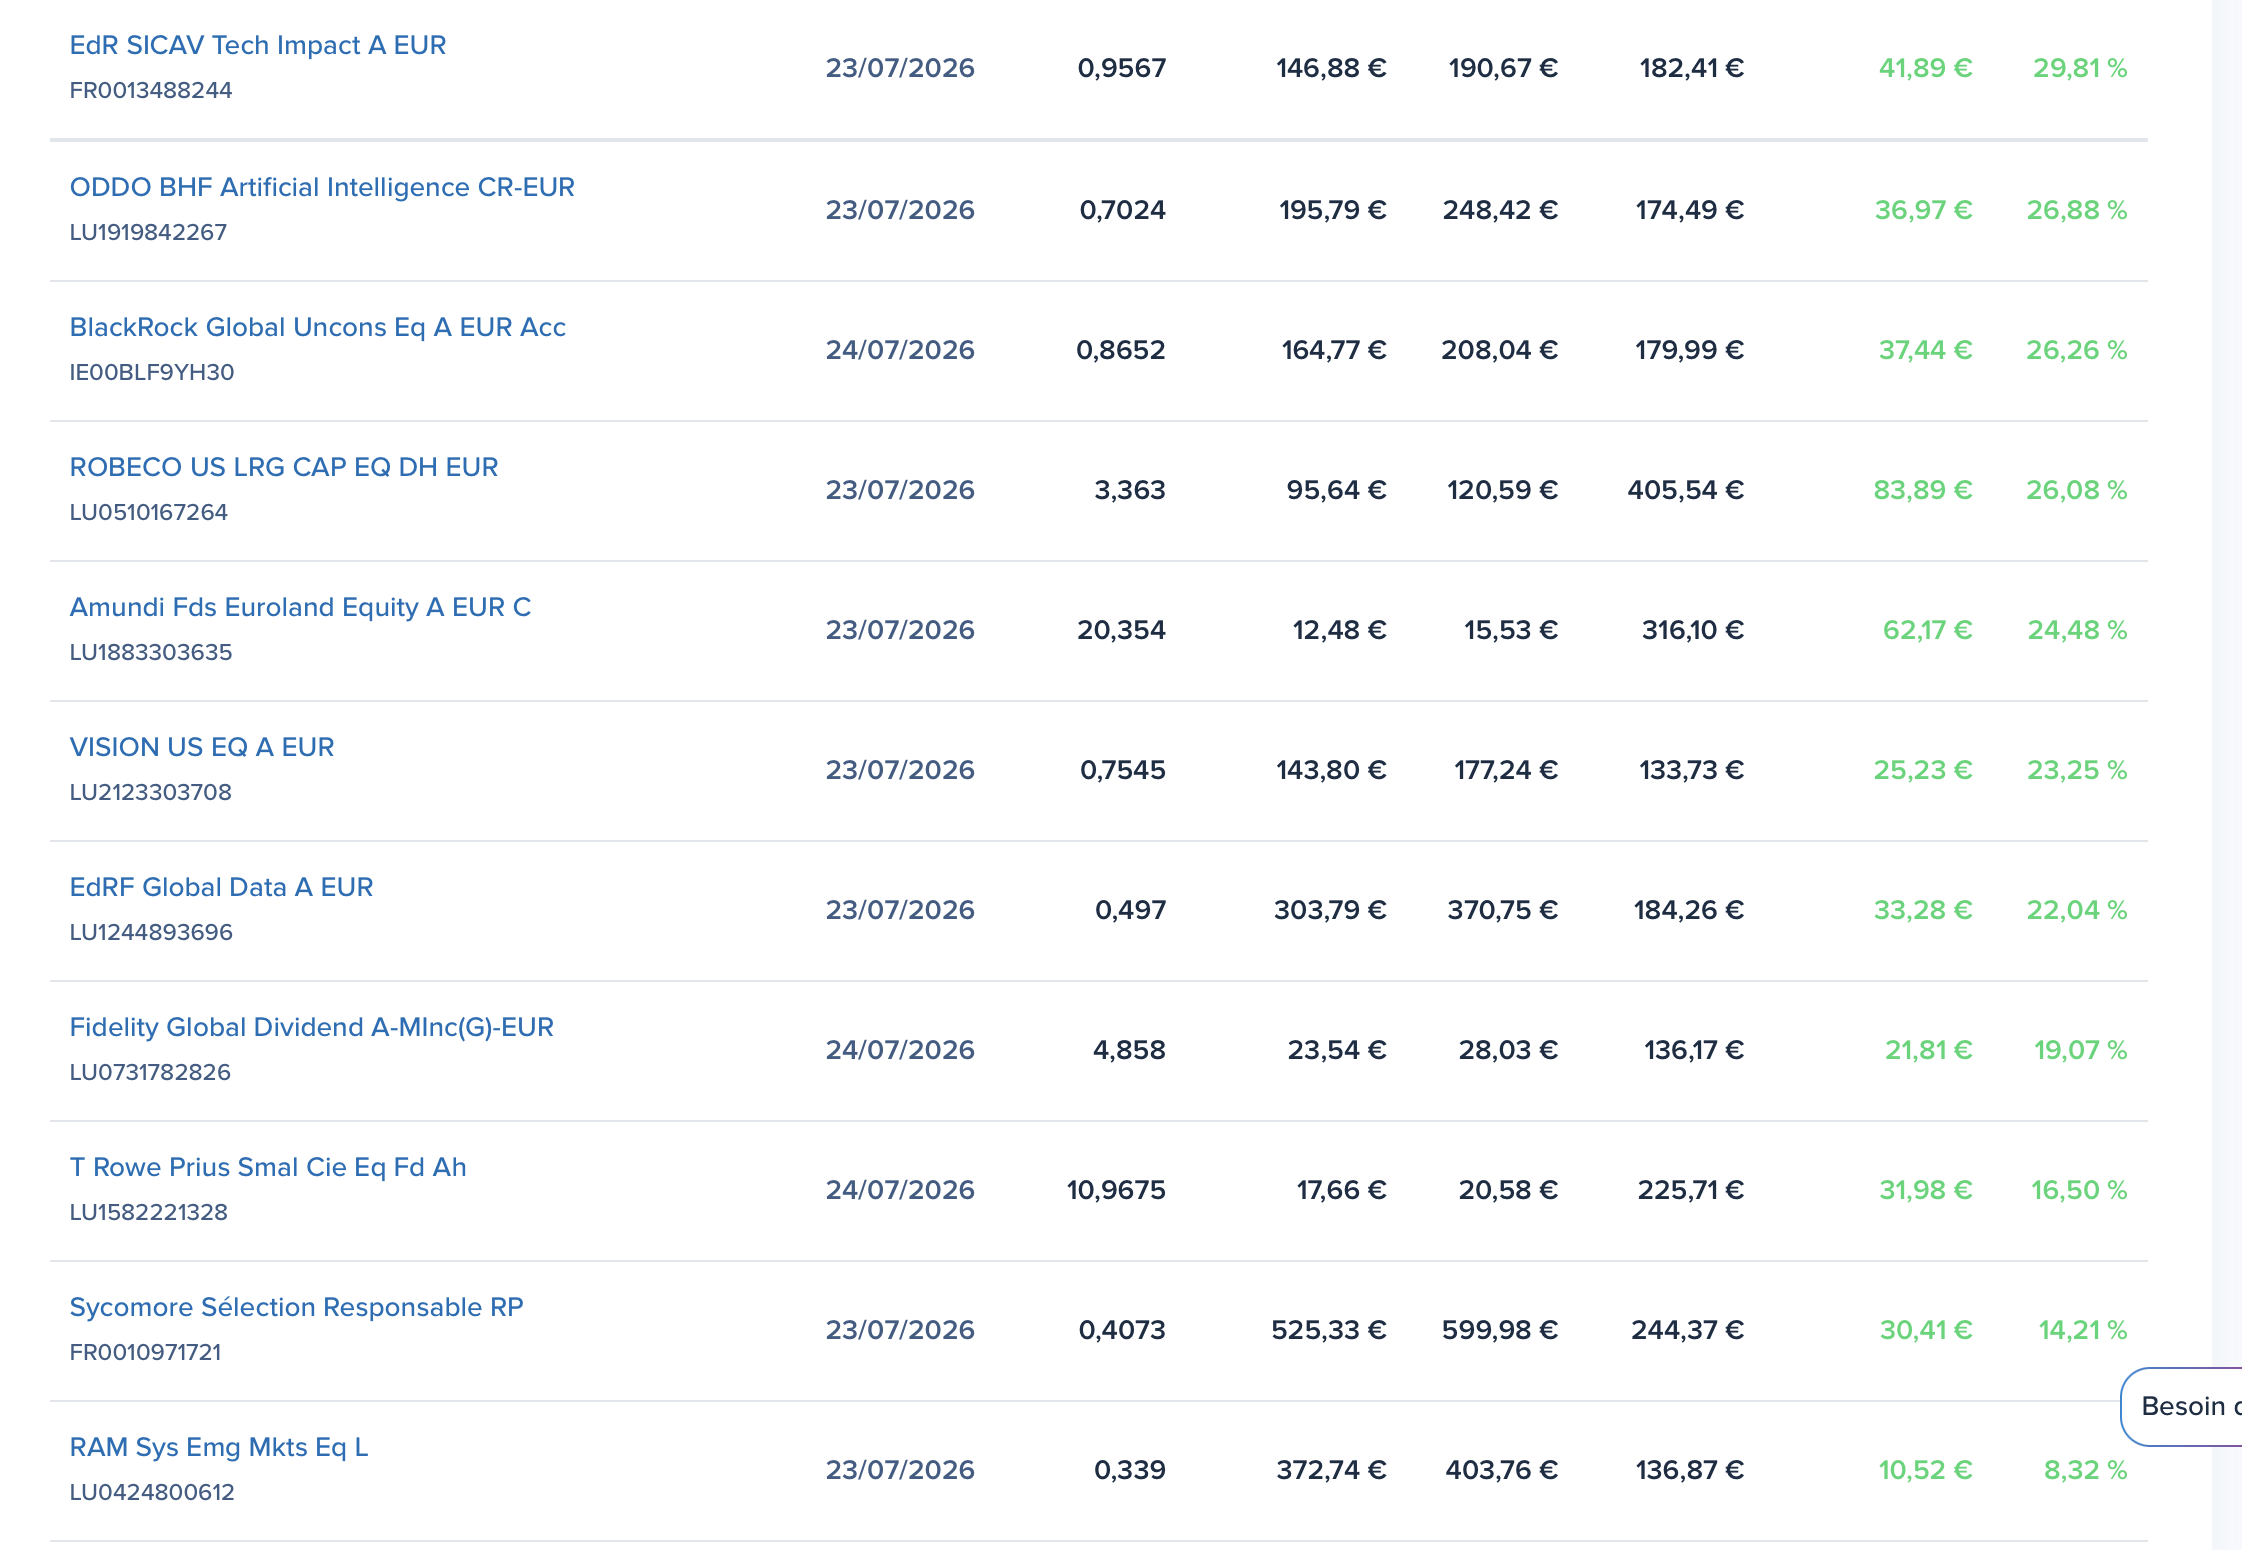Open the EdRF Global Data A EUR fund

[x=221, y=887]
